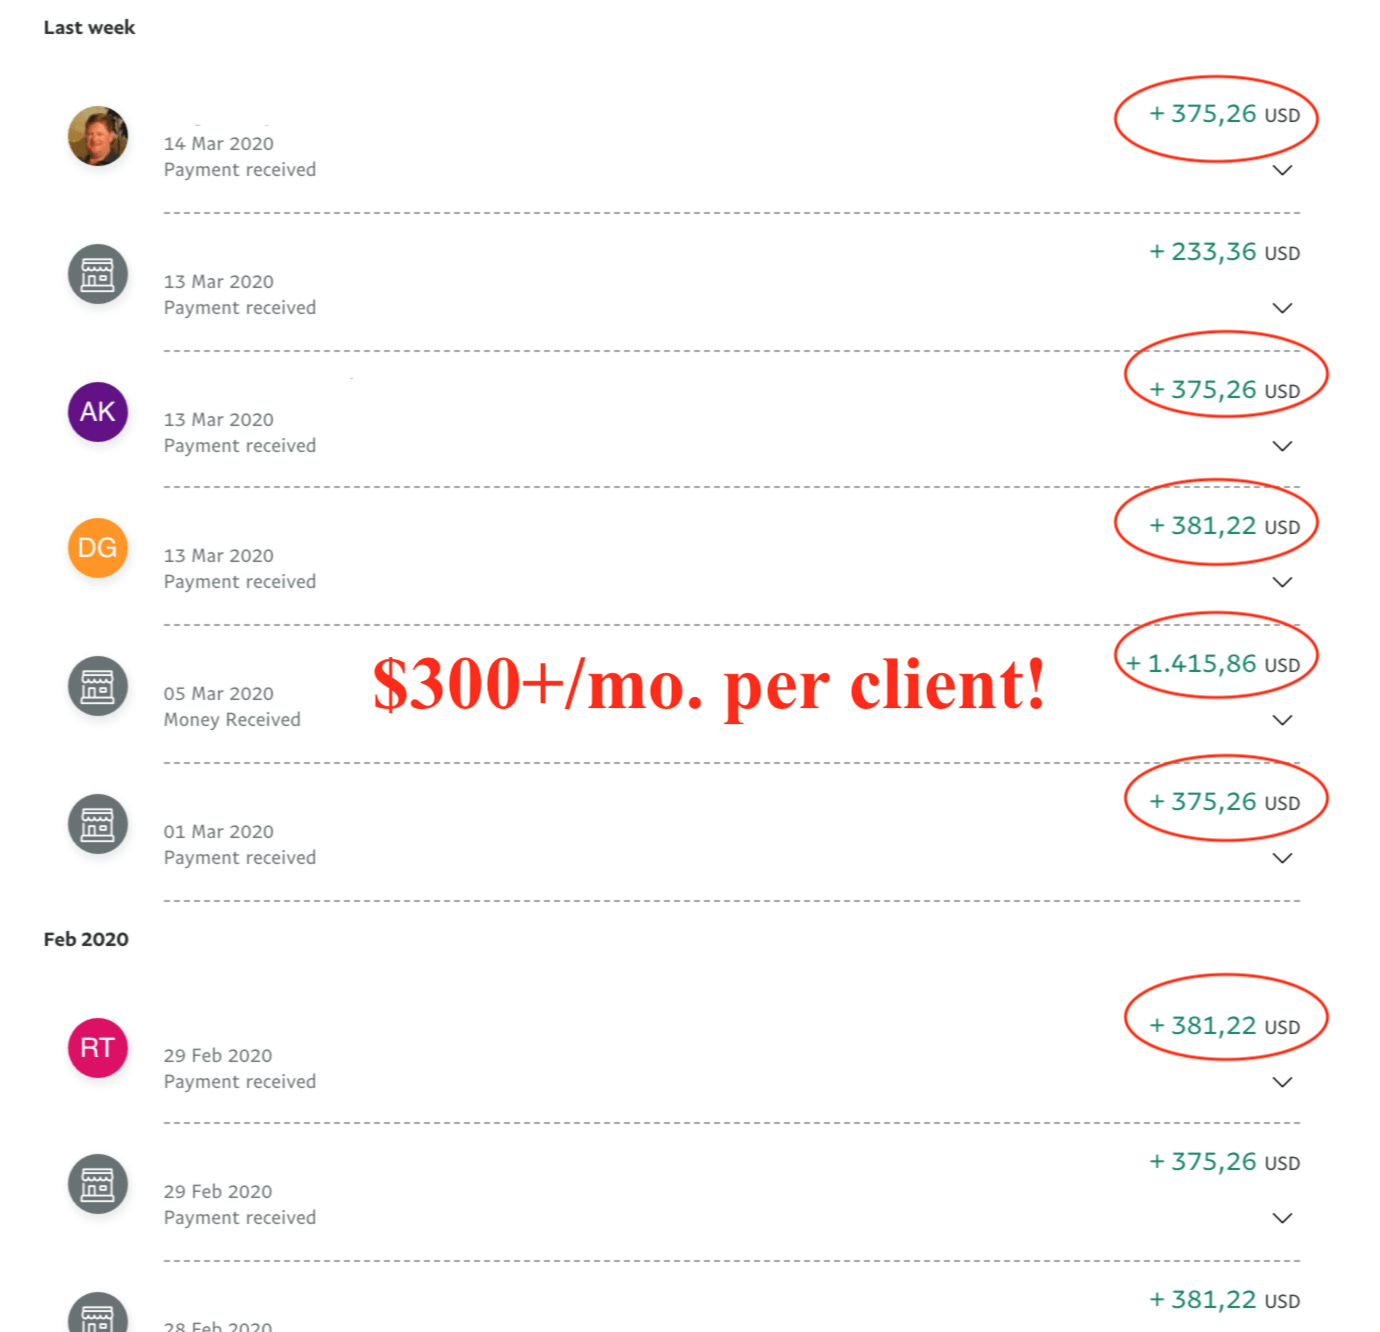Click the store icon for the 233,36 USD payment
The image size is (1380, 1332).
[98, 274]
